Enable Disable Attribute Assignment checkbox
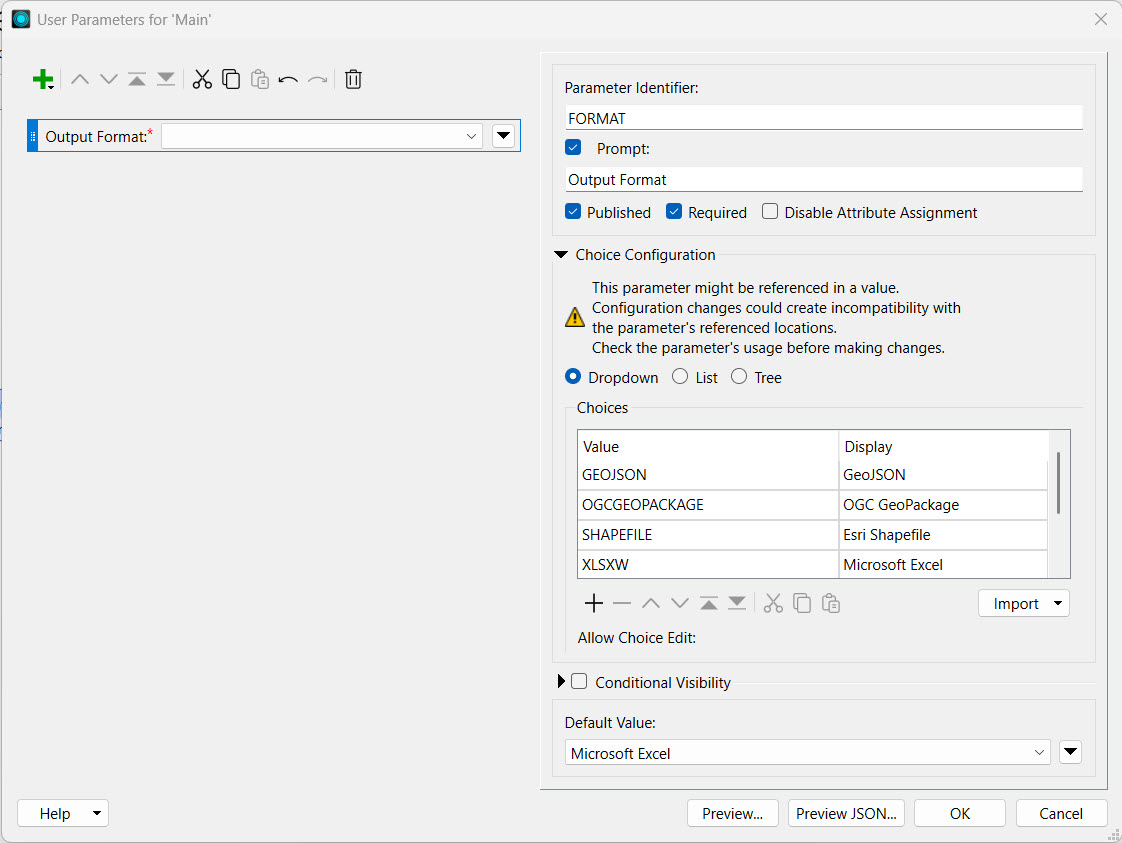This screenshot has height=843, width=1122. tap(770, 212)
